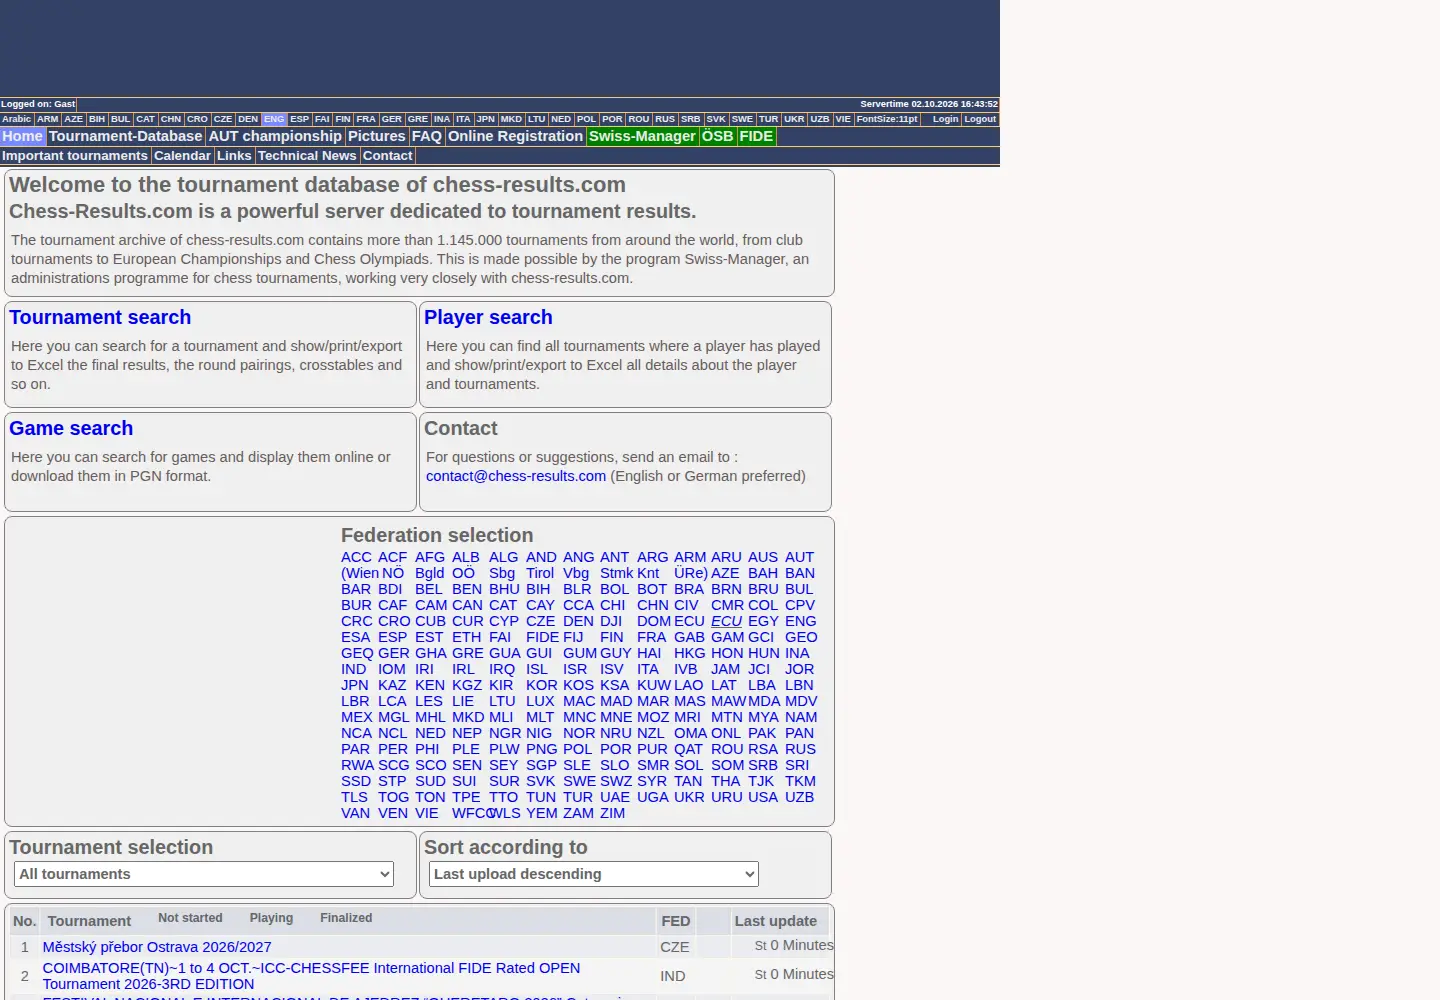Screen dimensions: 1440x1000
Task: Switch language to POL
Action: click(587, 119)
